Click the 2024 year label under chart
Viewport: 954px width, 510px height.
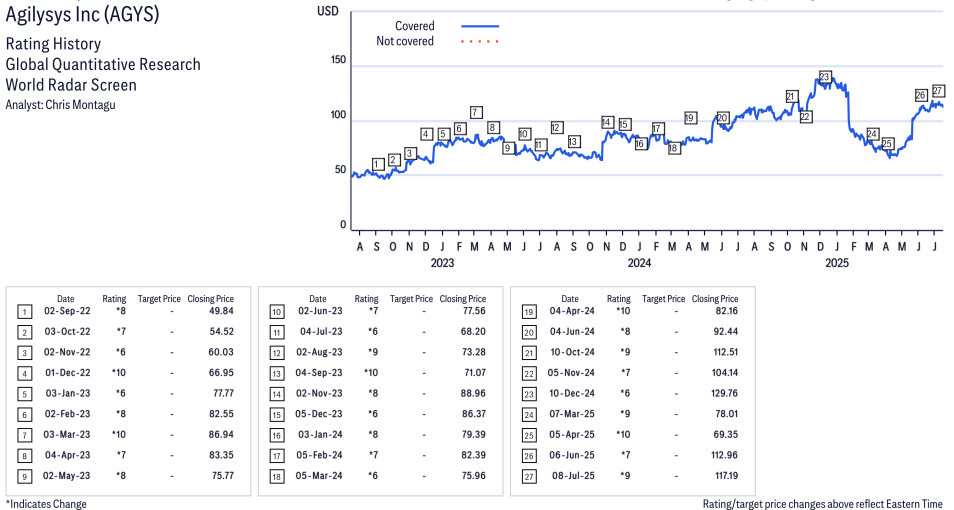pos(639,263)
